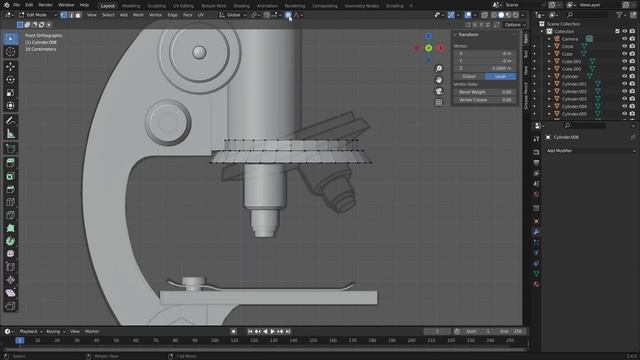Enable vertex select mode
The height and width of the screenshot is (360, 640).
64,15
